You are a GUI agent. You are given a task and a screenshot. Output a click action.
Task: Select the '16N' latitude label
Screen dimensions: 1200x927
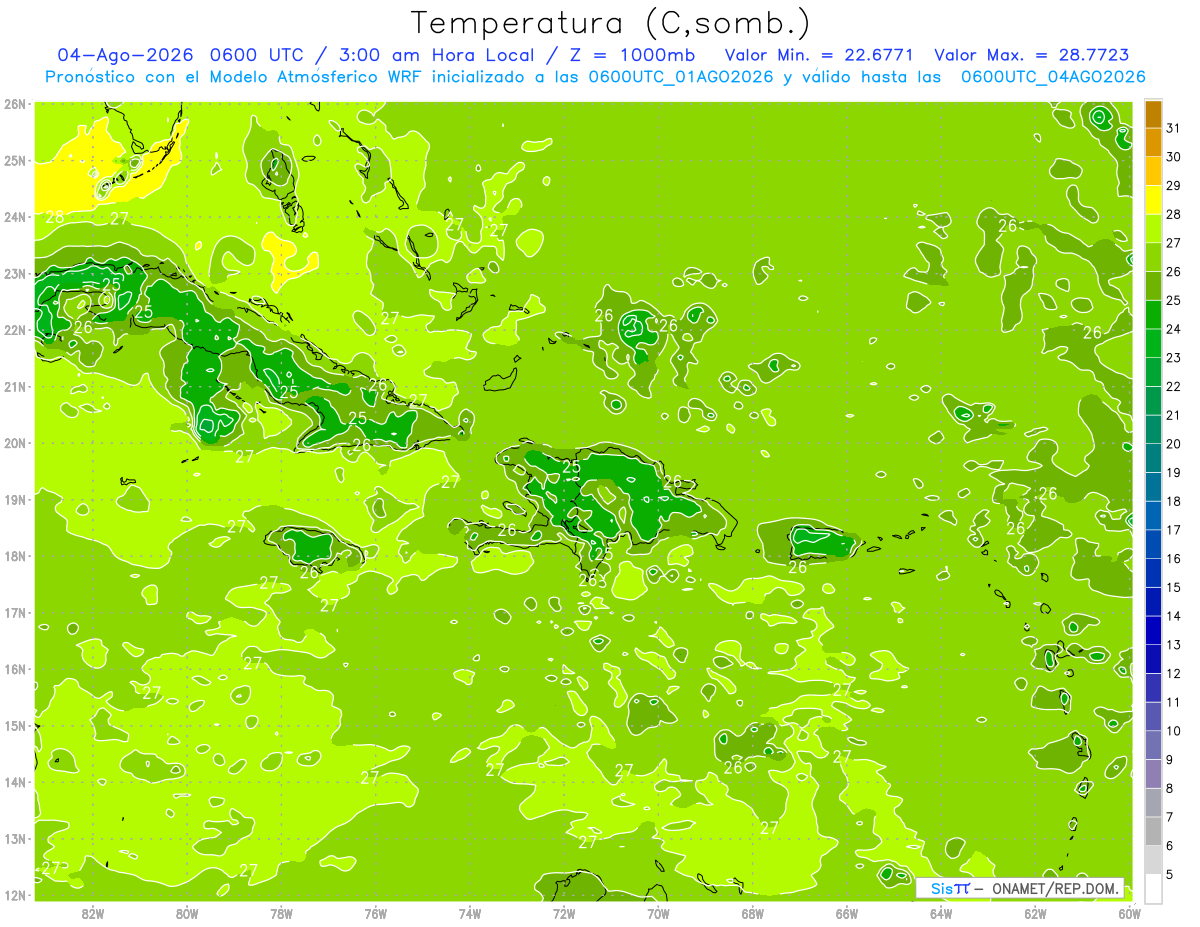pos(15,669)
